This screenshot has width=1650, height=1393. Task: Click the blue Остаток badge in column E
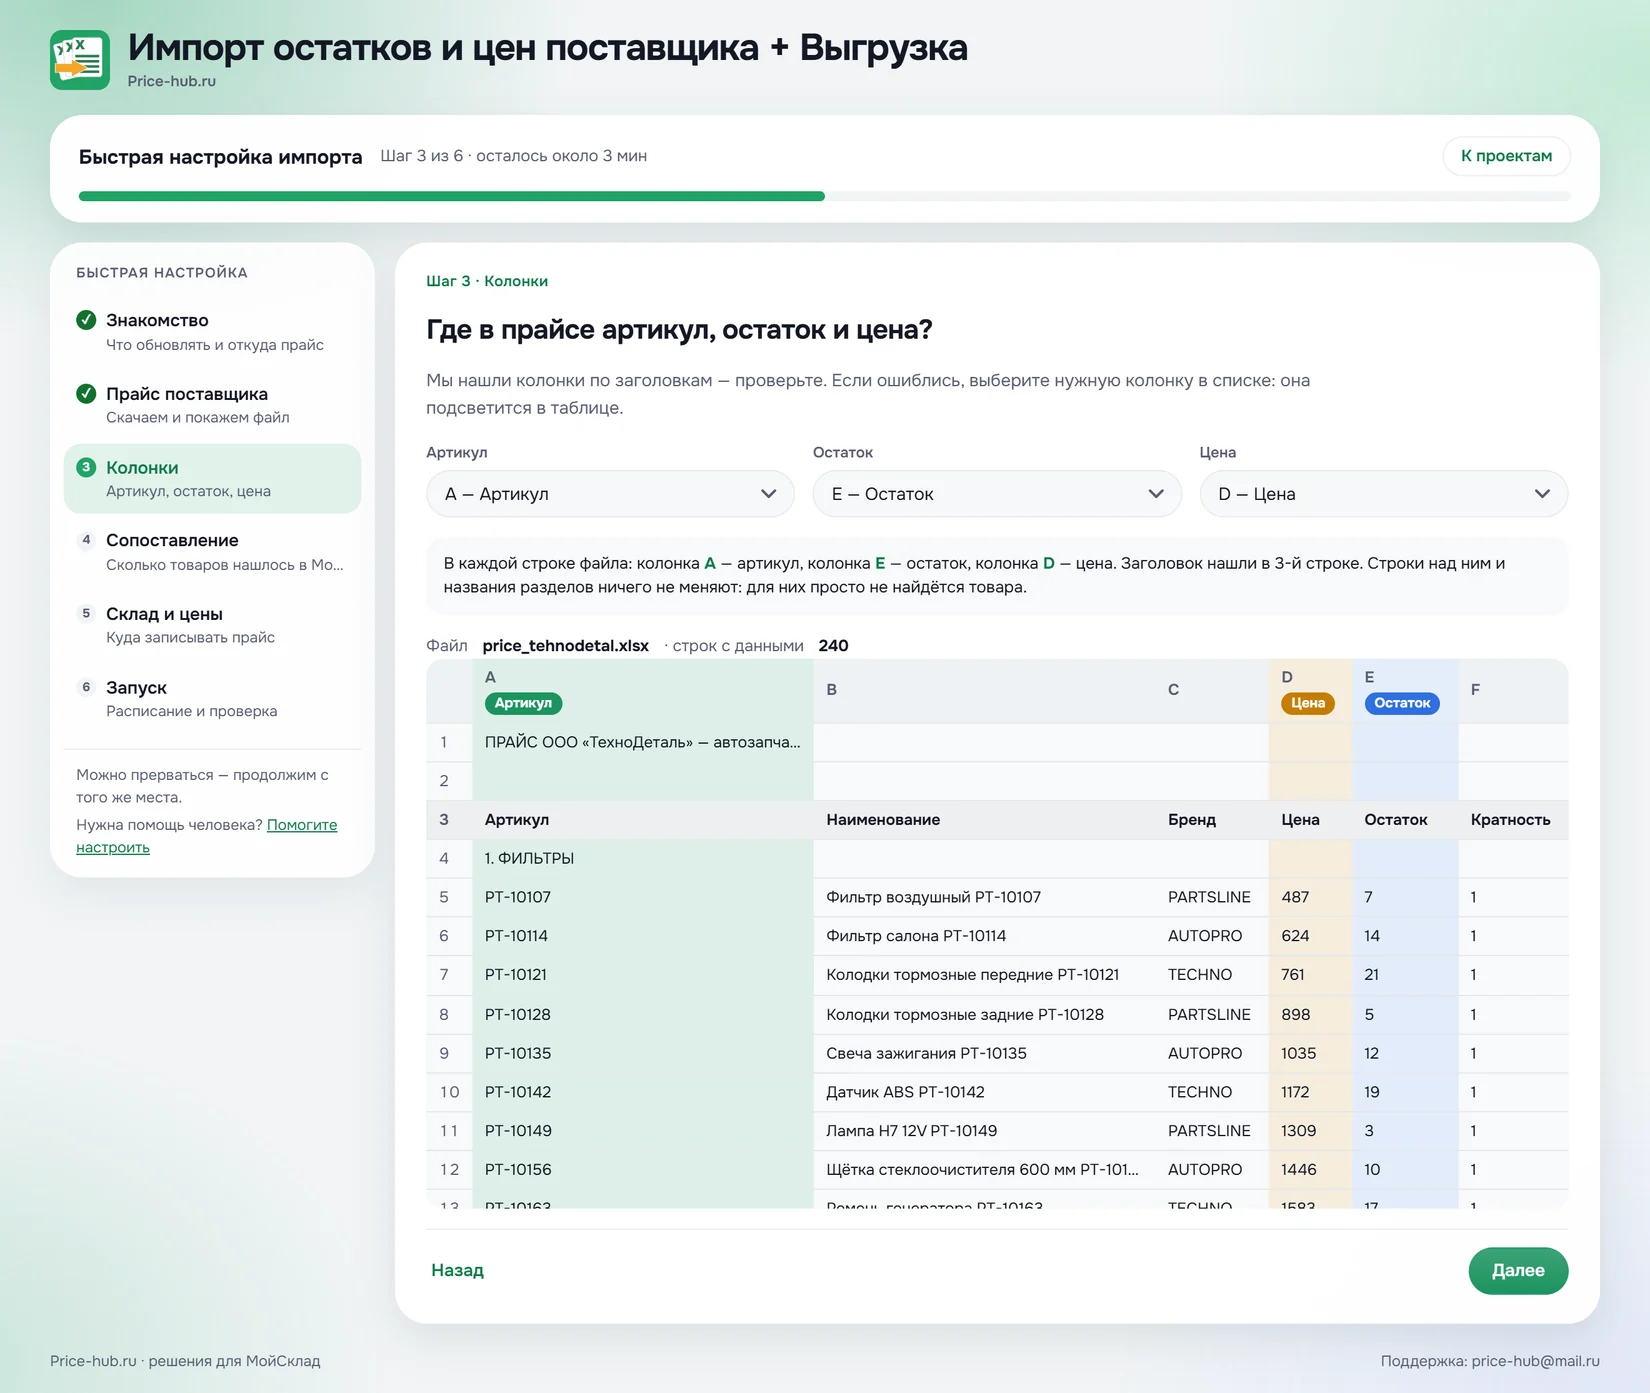click(1402, 703)
